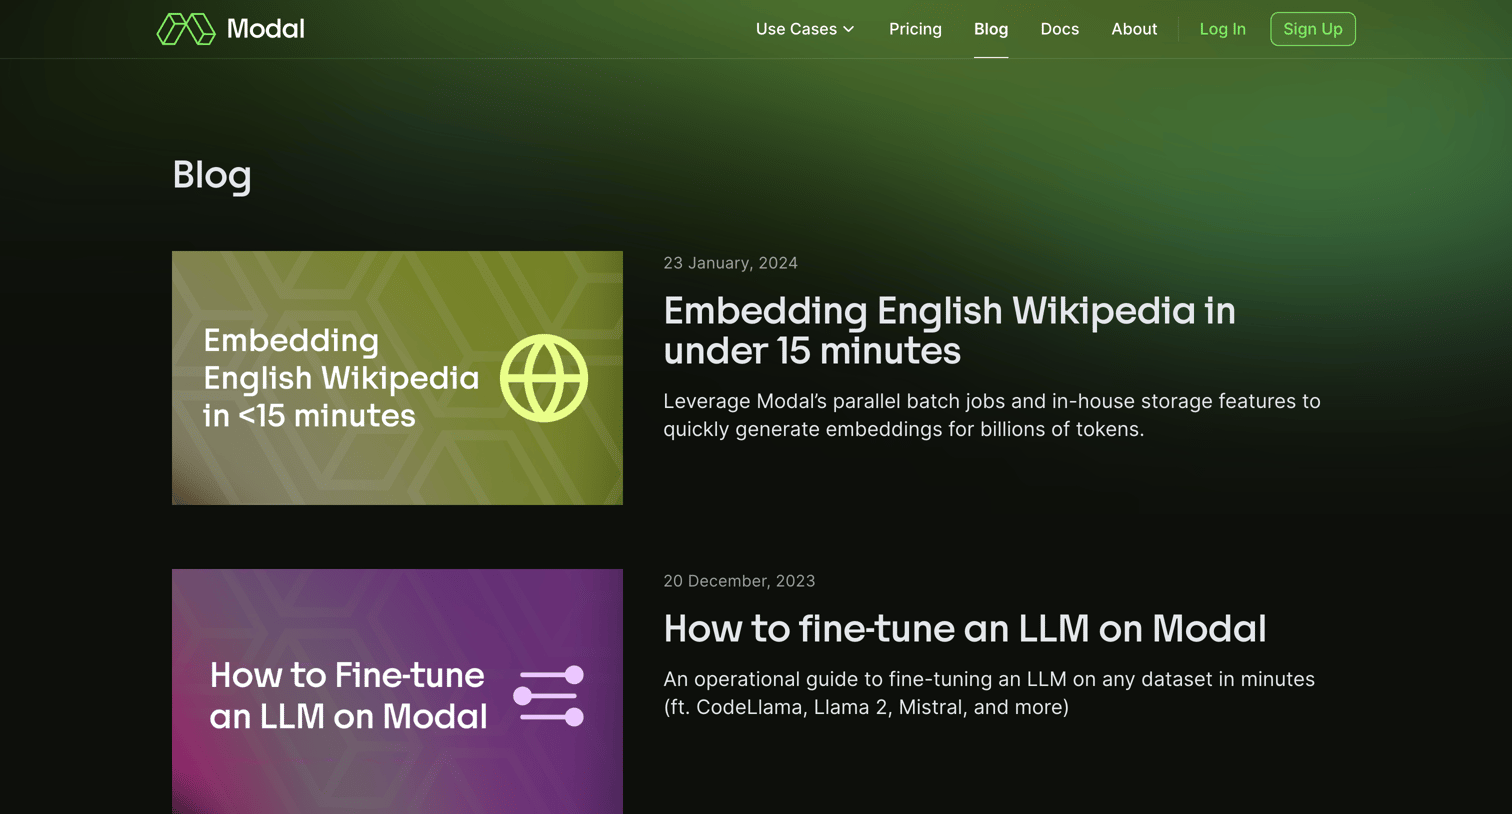Expand the Use Cases dropdown chevron
Viewport: 1512px width, 814px height.
pos(849,29)
